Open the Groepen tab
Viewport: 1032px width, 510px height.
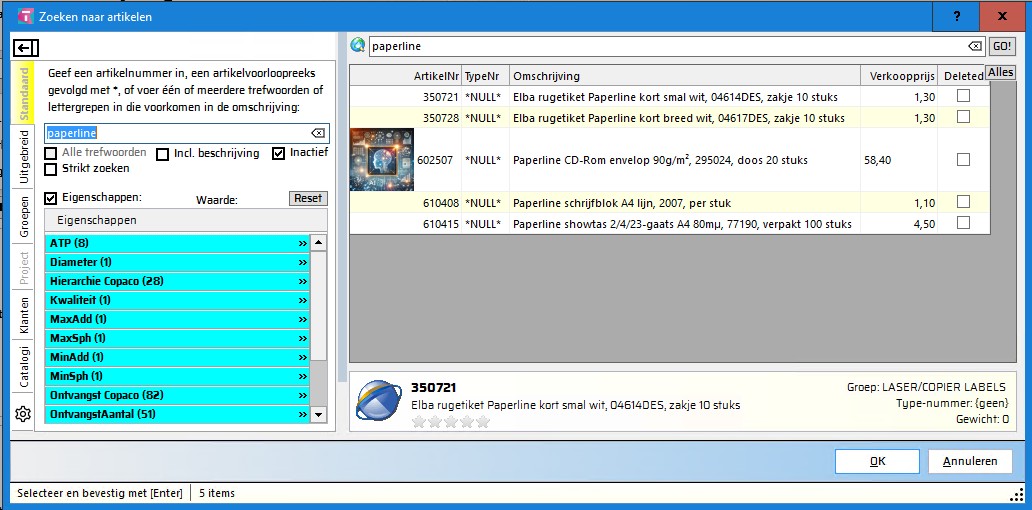point(24,217)
